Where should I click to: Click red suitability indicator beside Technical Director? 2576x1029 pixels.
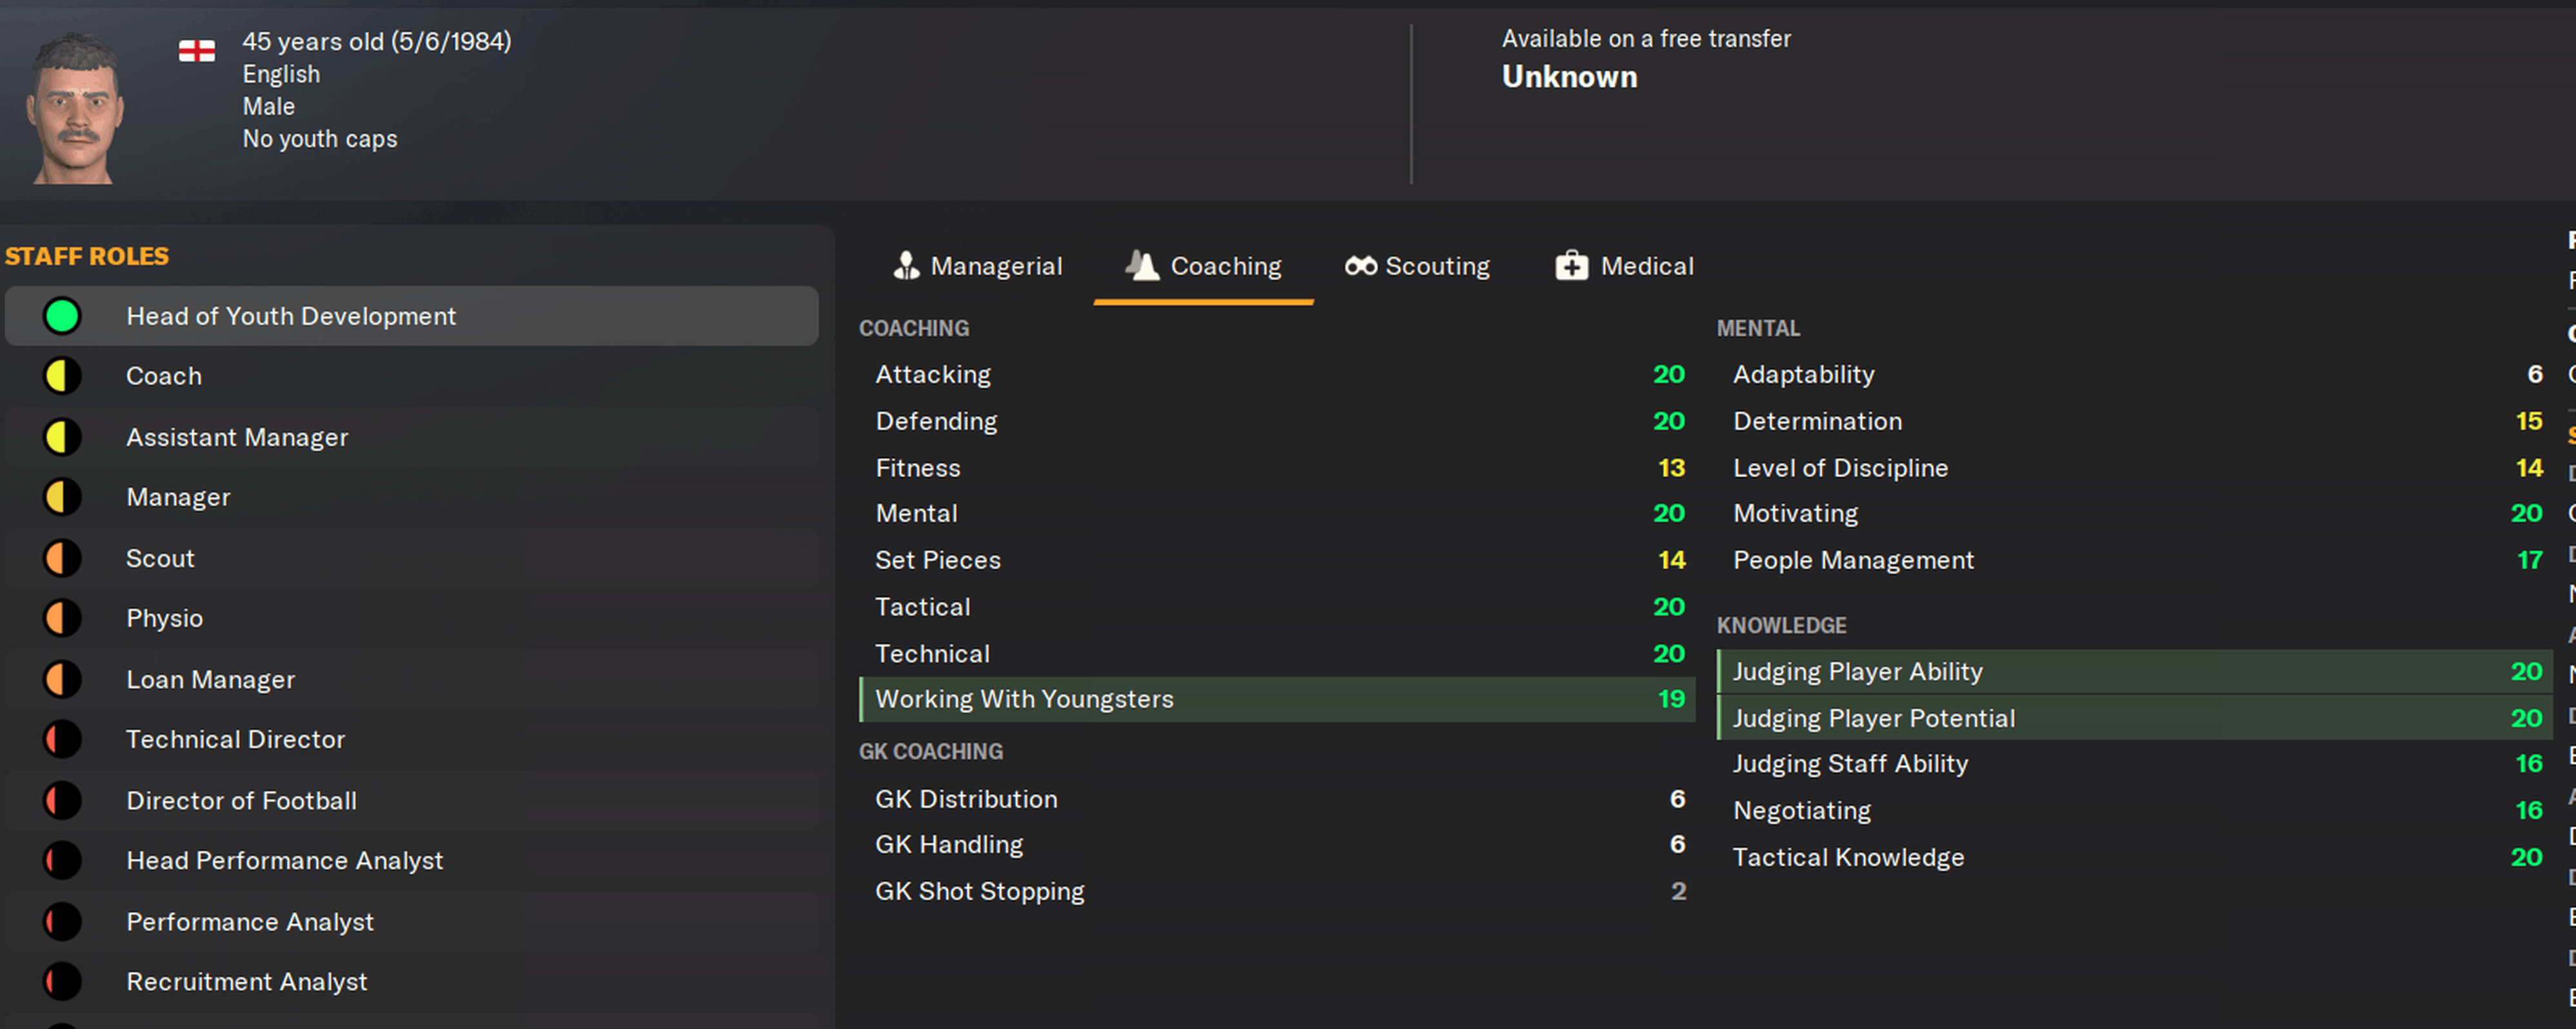tap(62, 740)
